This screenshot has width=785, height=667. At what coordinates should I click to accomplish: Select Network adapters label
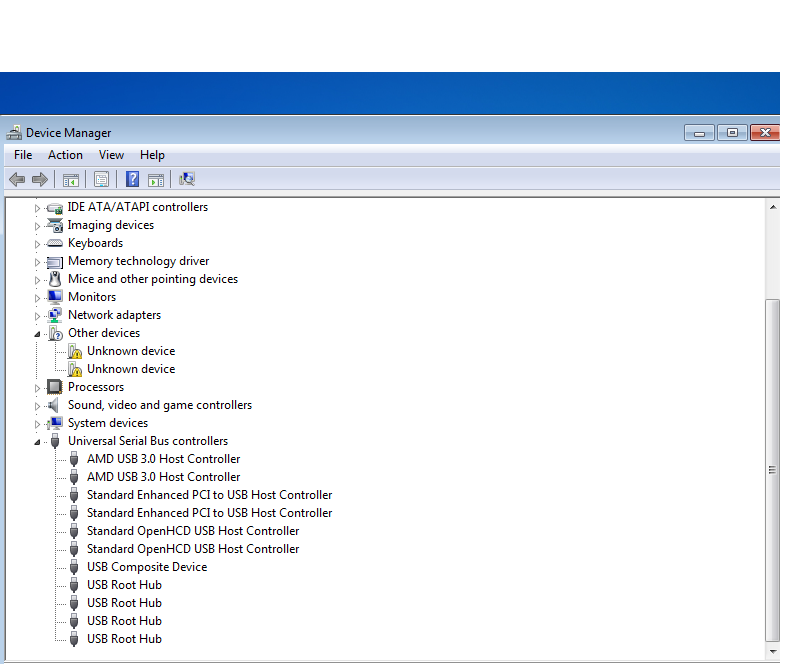pos(115,315)
